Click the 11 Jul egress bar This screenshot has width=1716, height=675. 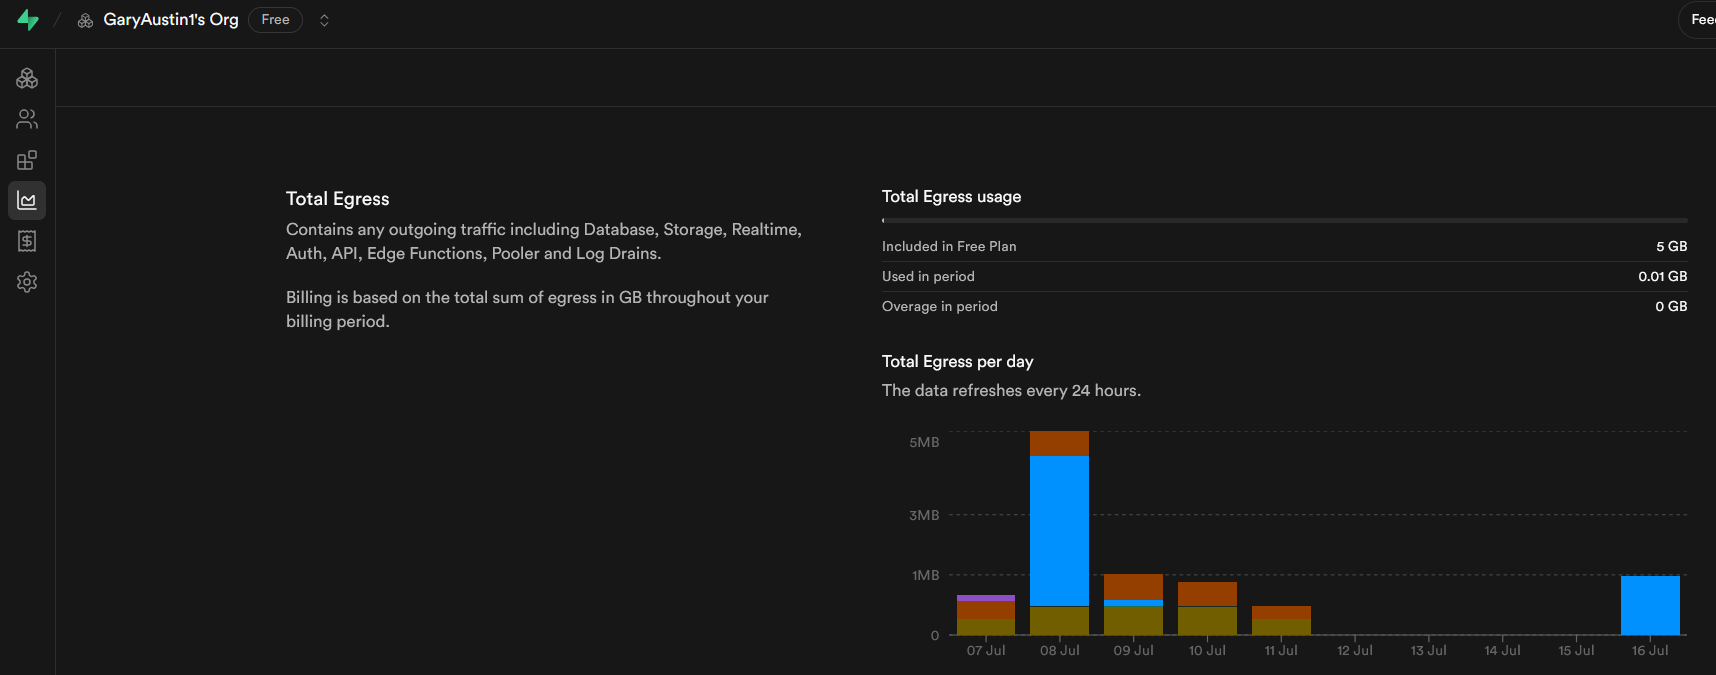coord(1281,620)
